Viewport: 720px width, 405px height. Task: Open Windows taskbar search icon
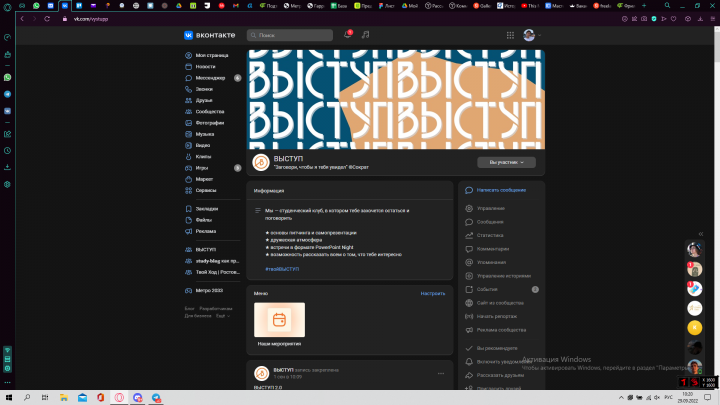pyautogui.click(x=27, y=398)
